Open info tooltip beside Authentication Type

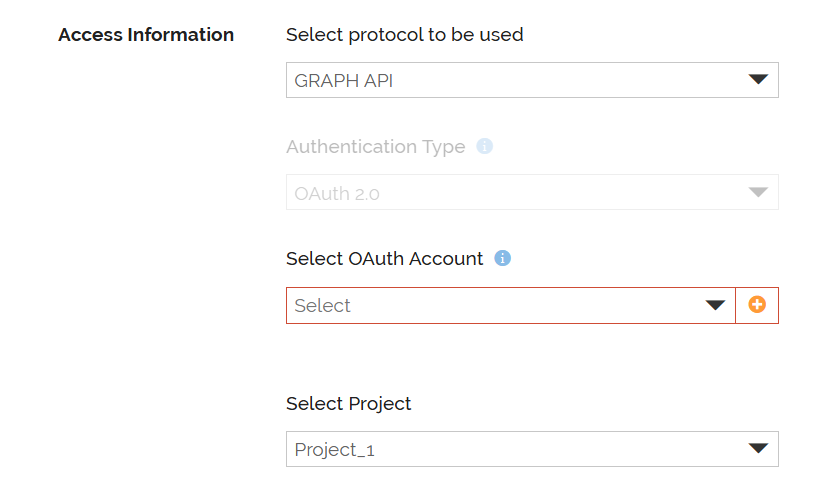tap(485, 146)
